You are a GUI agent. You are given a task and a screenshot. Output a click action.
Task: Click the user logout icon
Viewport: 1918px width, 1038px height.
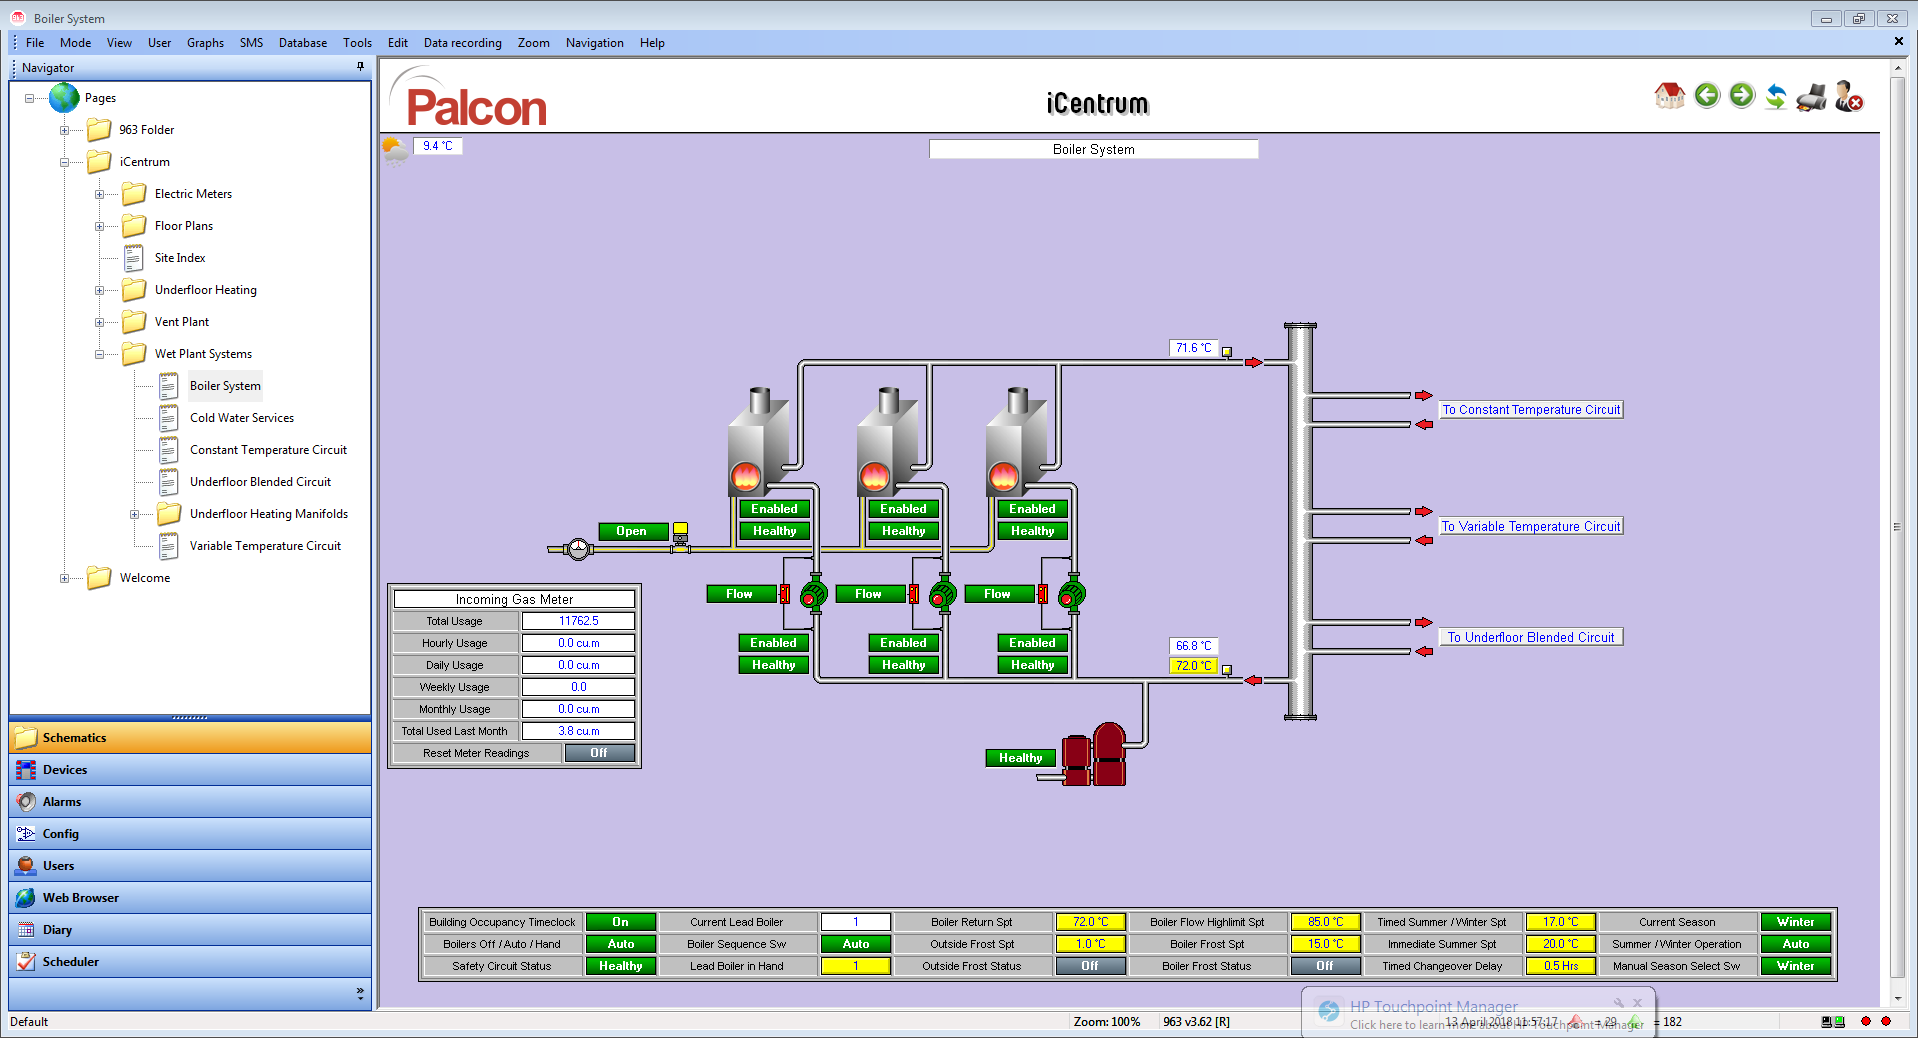click(x=1848, y=97)
